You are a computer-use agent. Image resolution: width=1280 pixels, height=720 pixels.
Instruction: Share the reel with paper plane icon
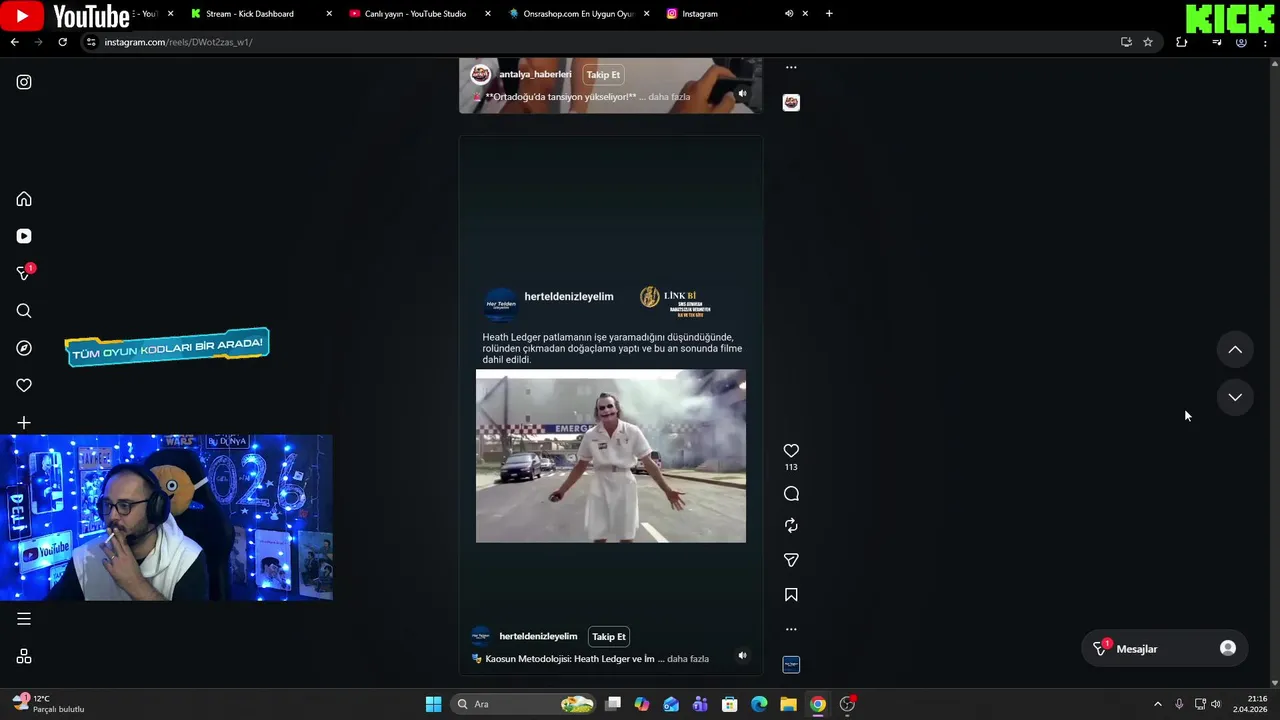pos(791,560)
